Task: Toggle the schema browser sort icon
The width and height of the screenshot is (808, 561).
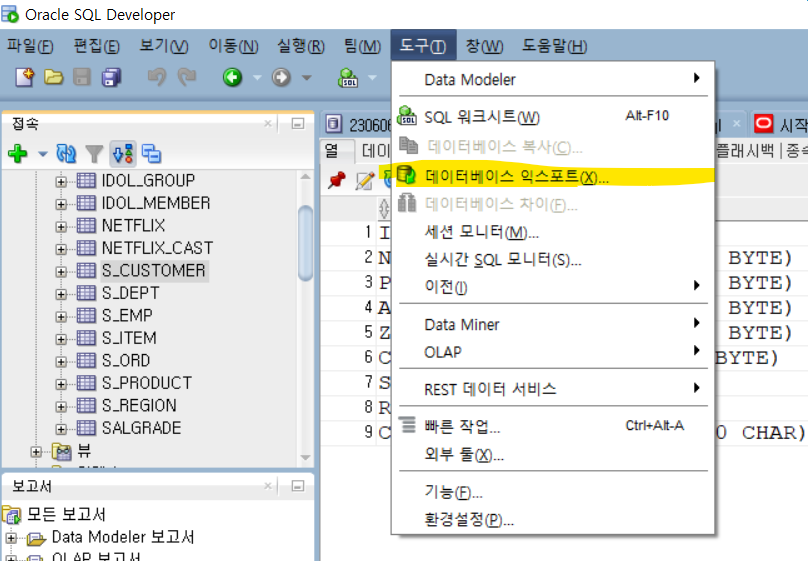Action: (x=123, y=154)
